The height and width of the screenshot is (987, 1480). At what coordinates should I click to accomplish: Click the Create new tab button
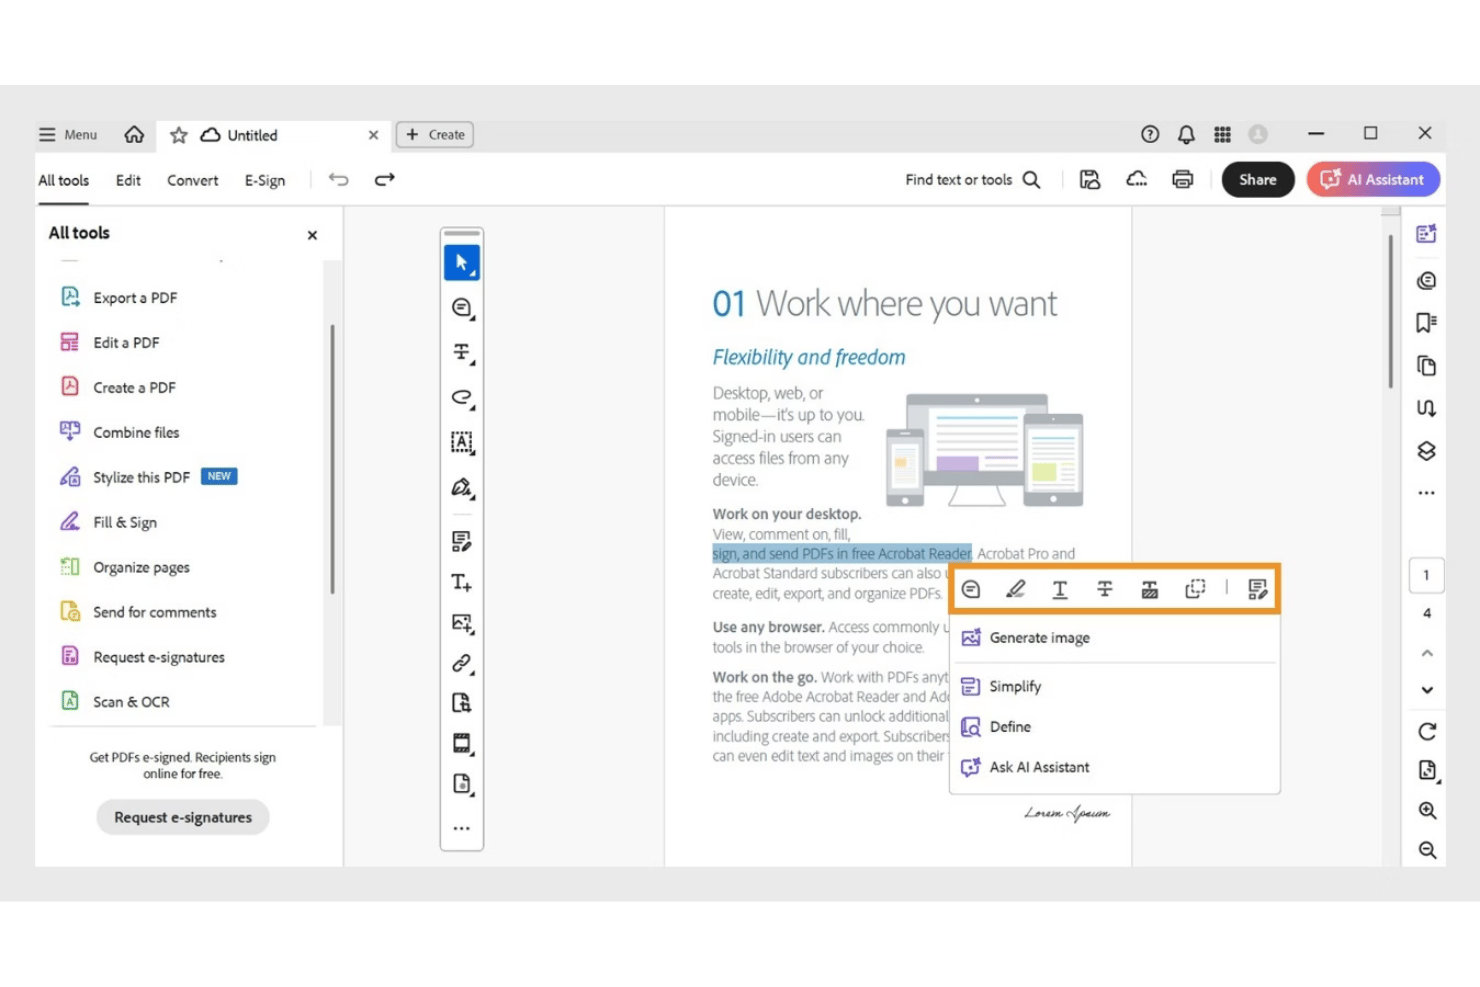point(435,134)
